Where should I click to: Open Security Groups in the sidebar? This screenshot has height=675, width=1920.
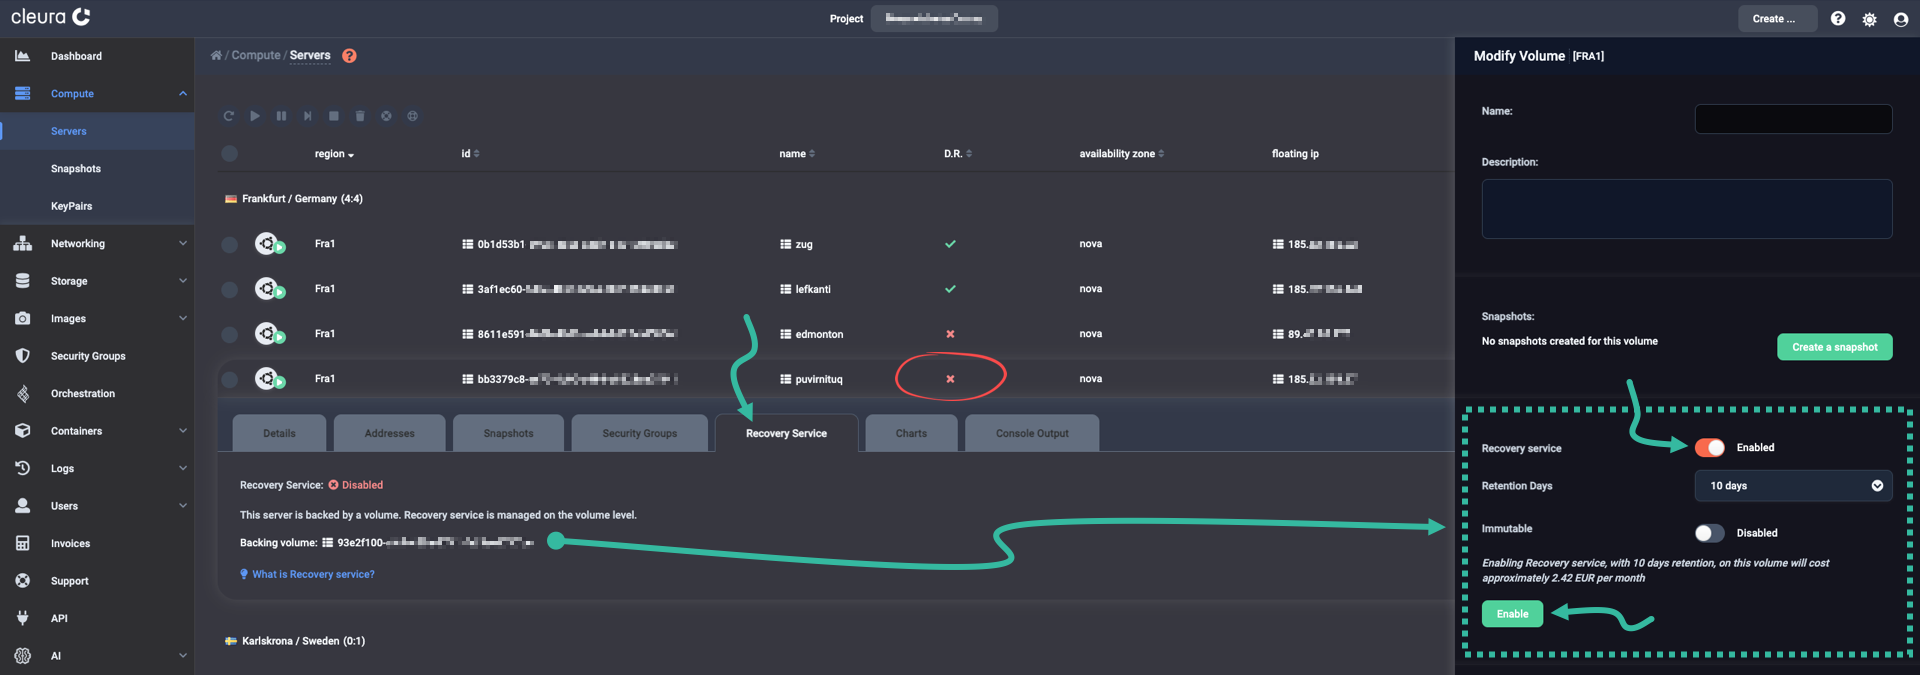88,356
